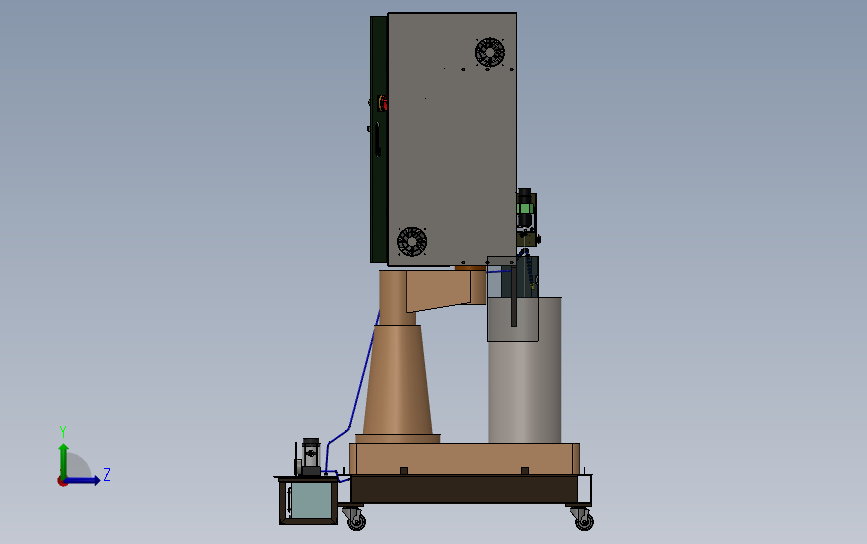This screenshot has height=544, width=867.
Task: Click the red X axis origin dot of the triad
Action: coord(62,482)
